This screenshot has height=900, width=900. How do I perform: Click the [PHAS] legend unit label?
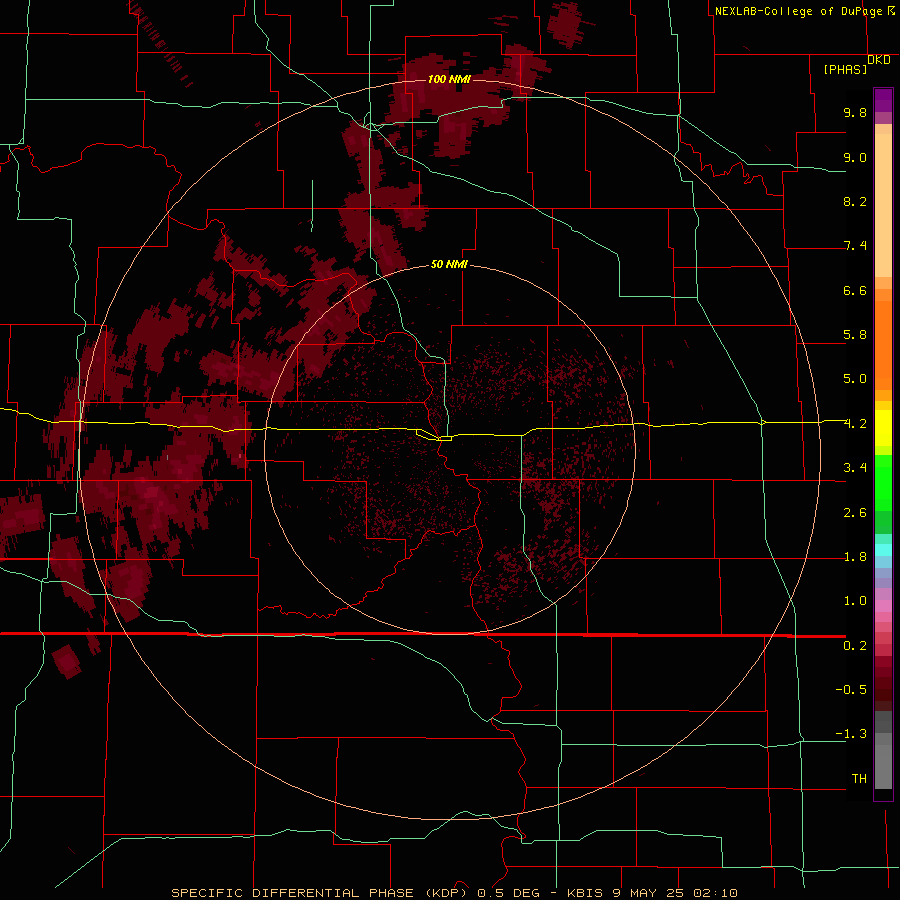(845, 69)
